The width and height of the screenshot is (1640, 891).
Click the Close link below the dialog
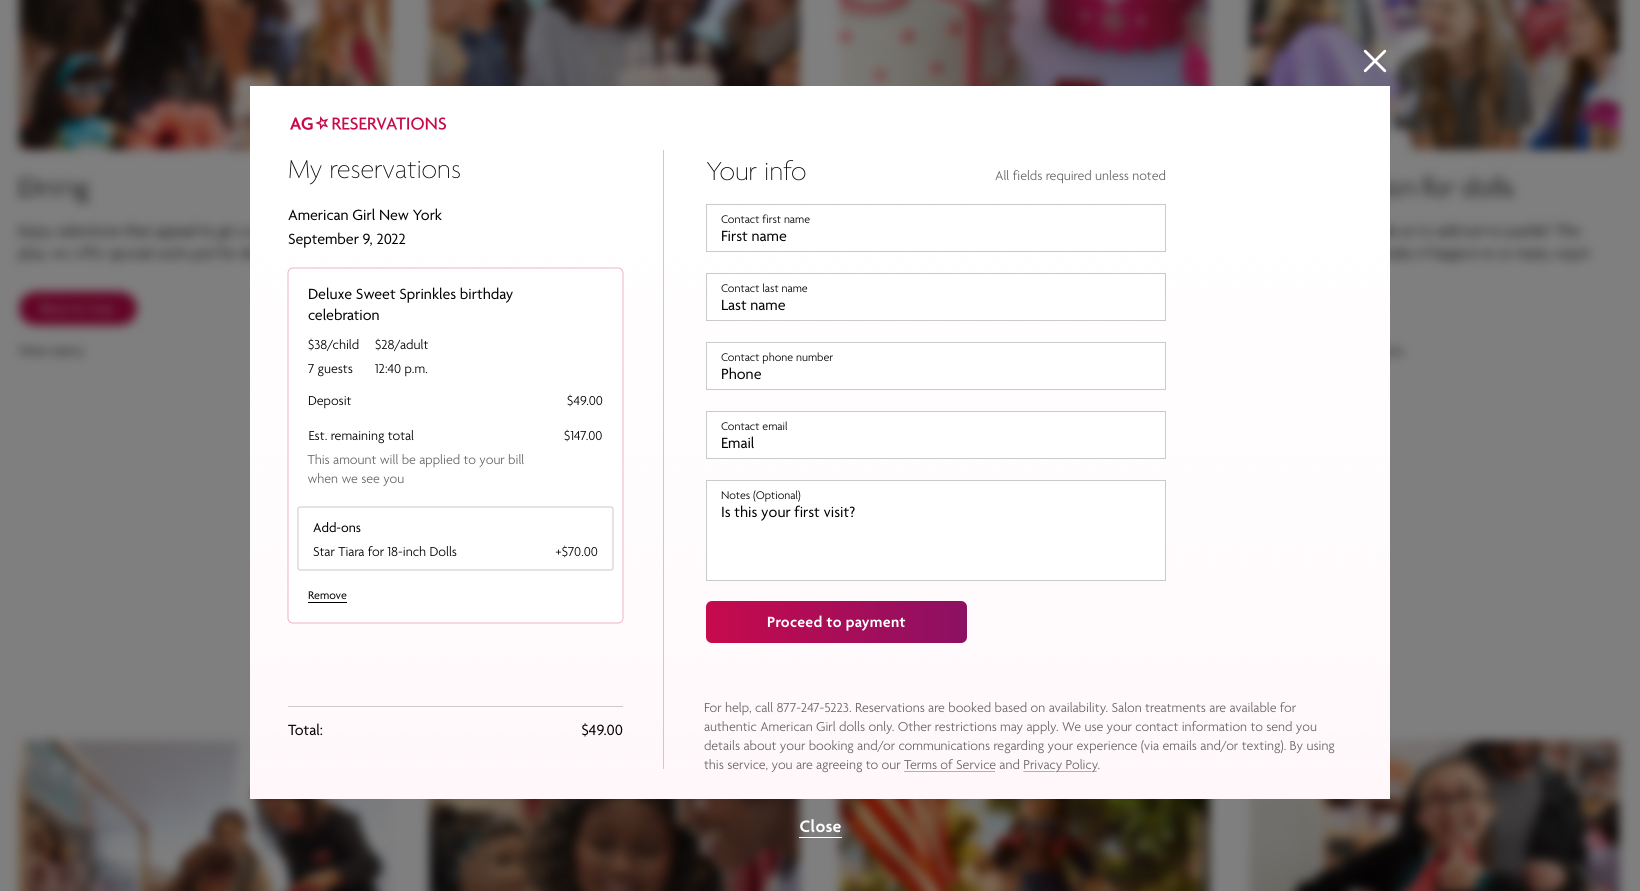(820, 826)
